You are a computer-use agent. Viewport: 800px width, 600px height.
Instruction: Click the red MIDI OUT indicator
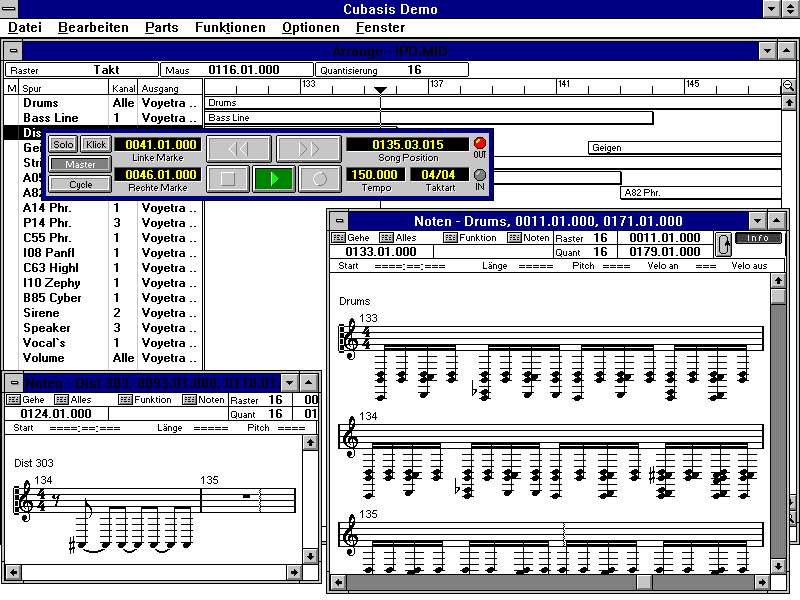tap(480, 143)
